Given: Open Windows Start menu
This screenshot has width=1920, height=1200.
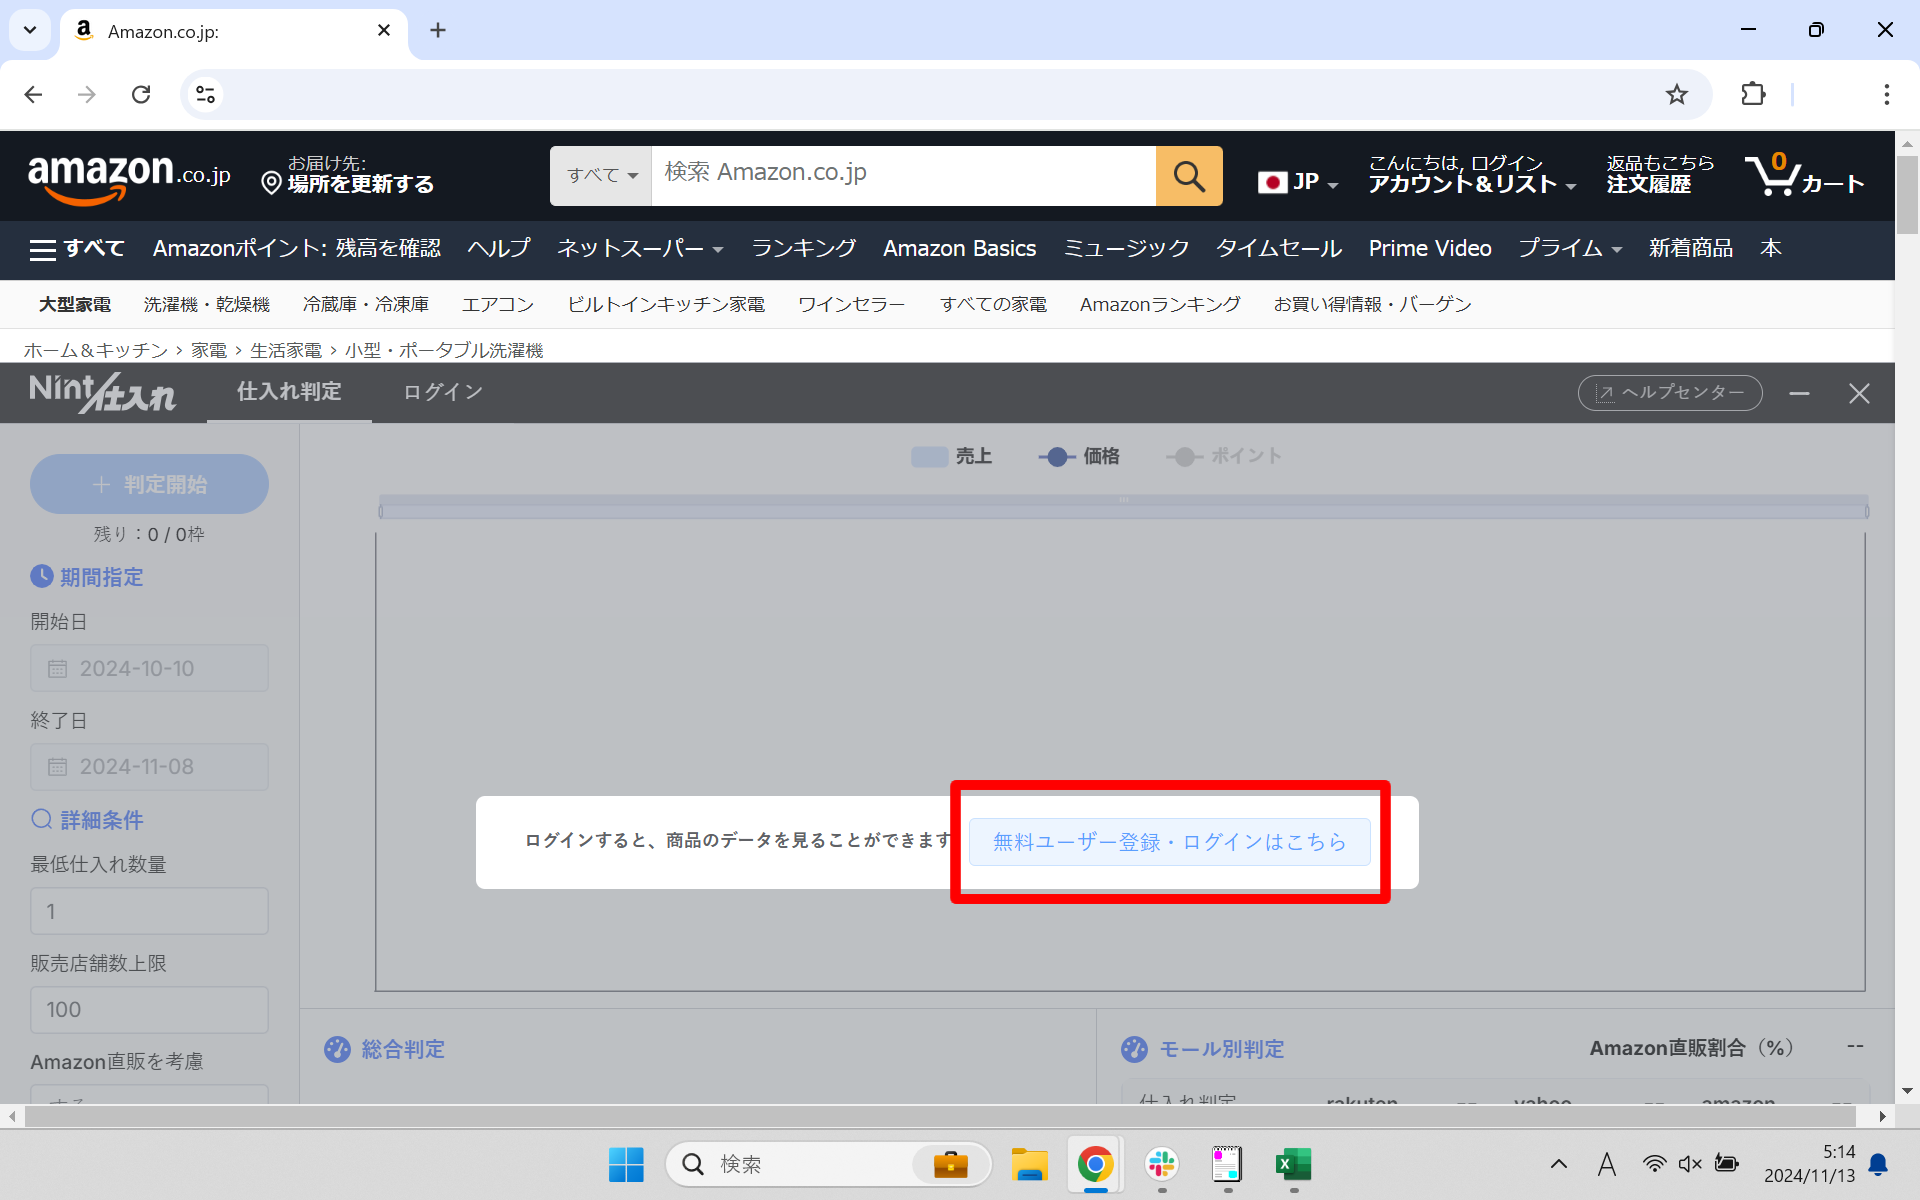Looking at the screenshot, I should [626, 1164].
